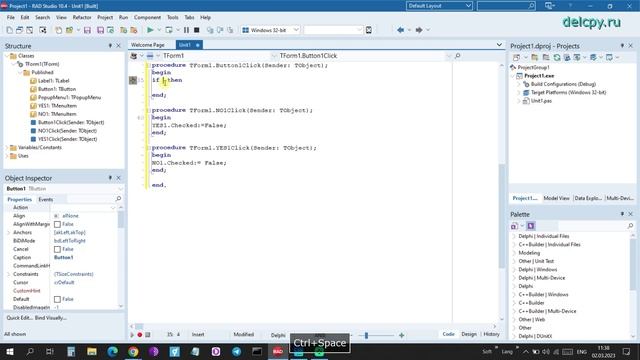Open the Model View tab
The width and height of the screenshot is (640, 360).
click(556, 198)
